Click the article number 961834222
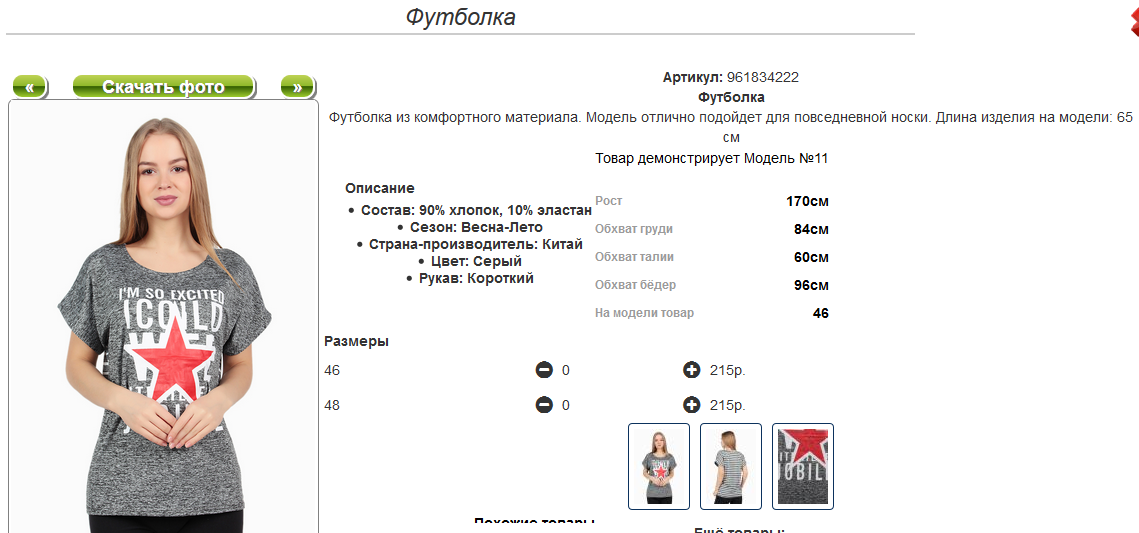Image resolution: width=1139 pixels, height=533 pixels. pyautogui.click(x=762, y=77)
